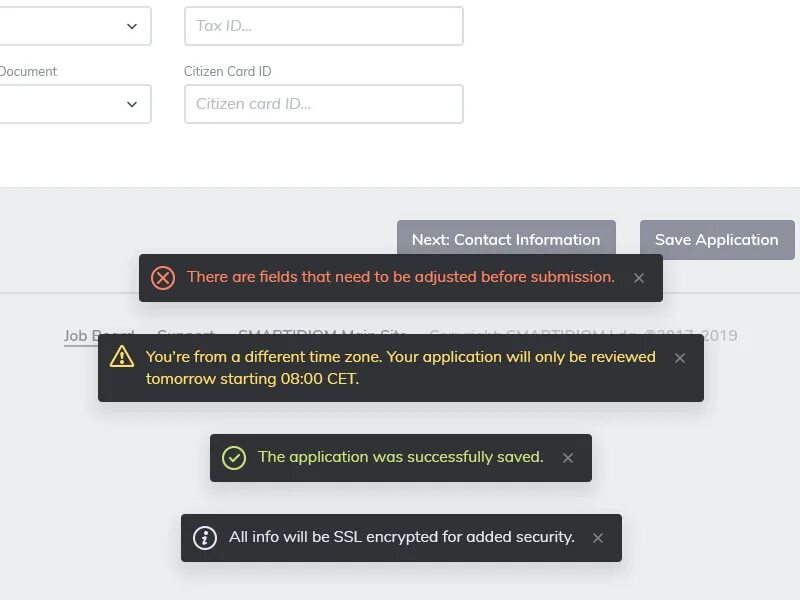Dismiss the fields need adjusting error toast
This screenshot has height=600, width=800.
639,278
